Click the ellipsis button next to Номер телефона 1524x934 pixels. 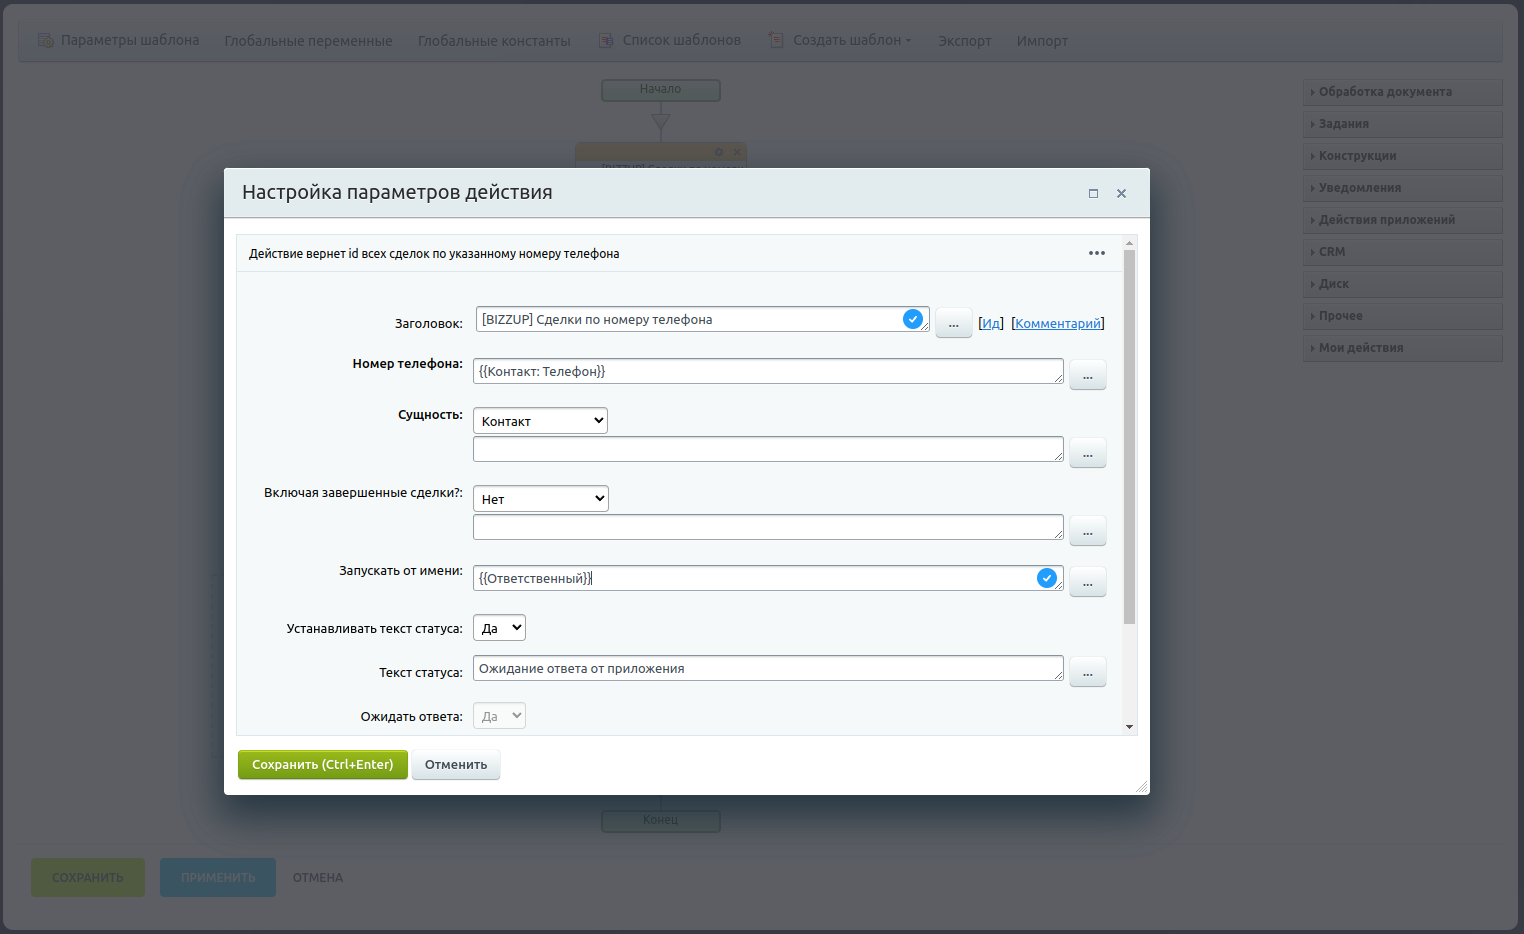1087,375
